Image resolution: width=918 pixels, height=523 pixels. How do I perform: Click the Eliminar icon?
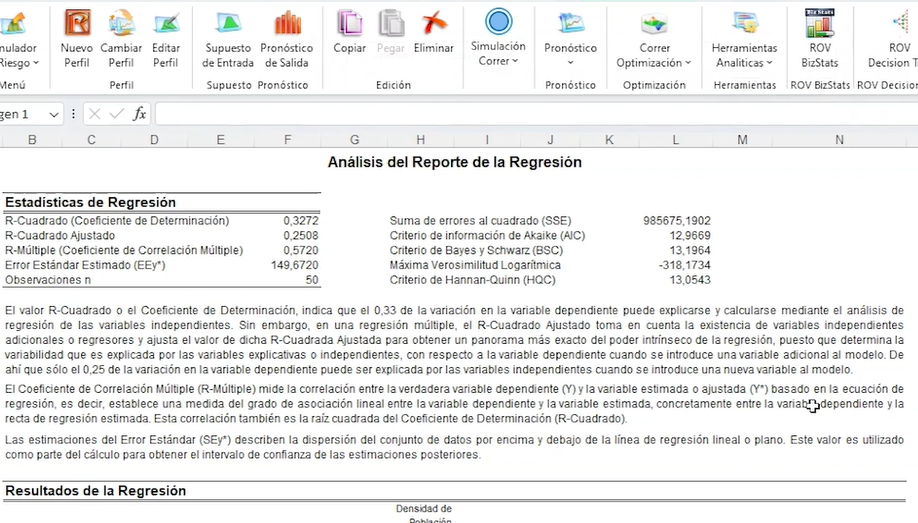click(434, 23)
